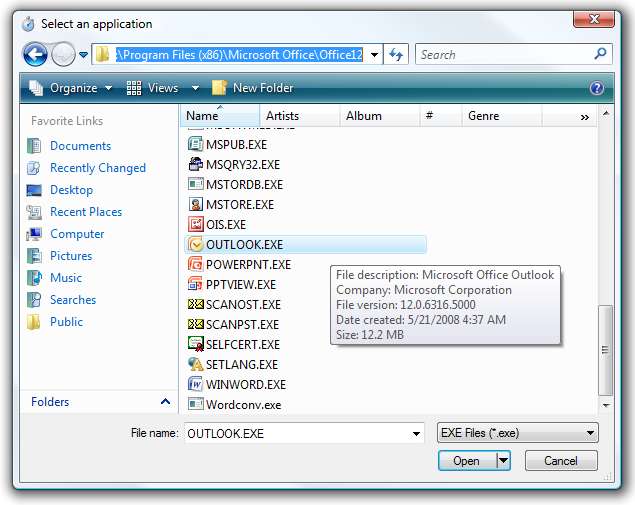
Task: Click the refresh button beside address bar
Action: (x=397, y=55)
